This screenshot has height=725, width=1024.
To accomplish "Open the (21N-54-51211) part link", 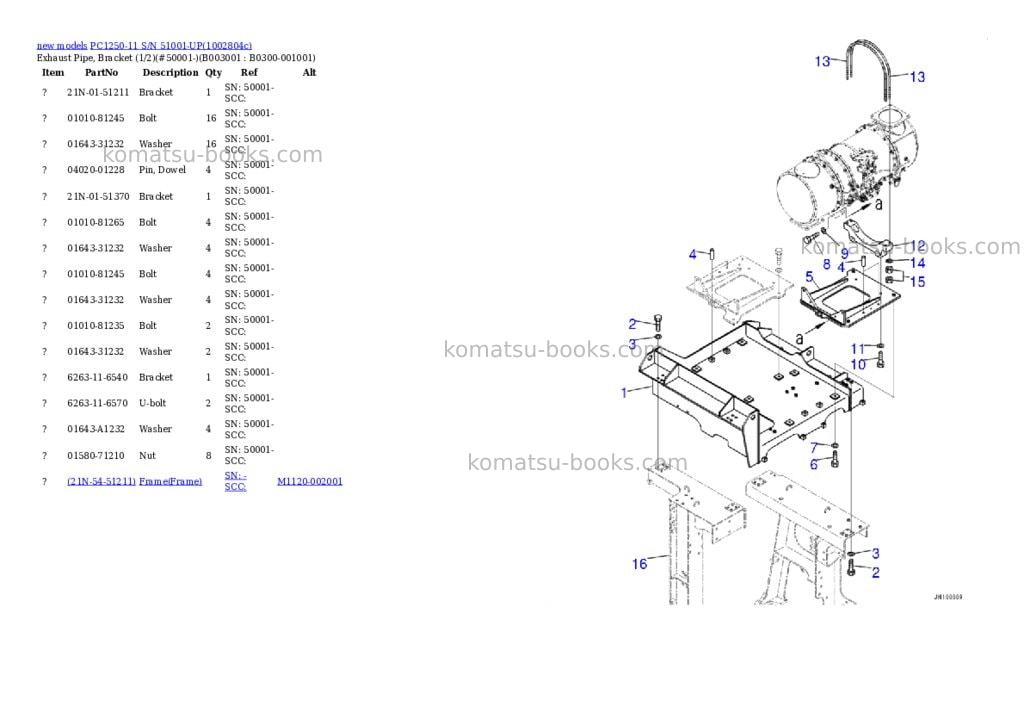I will (101, 481).
